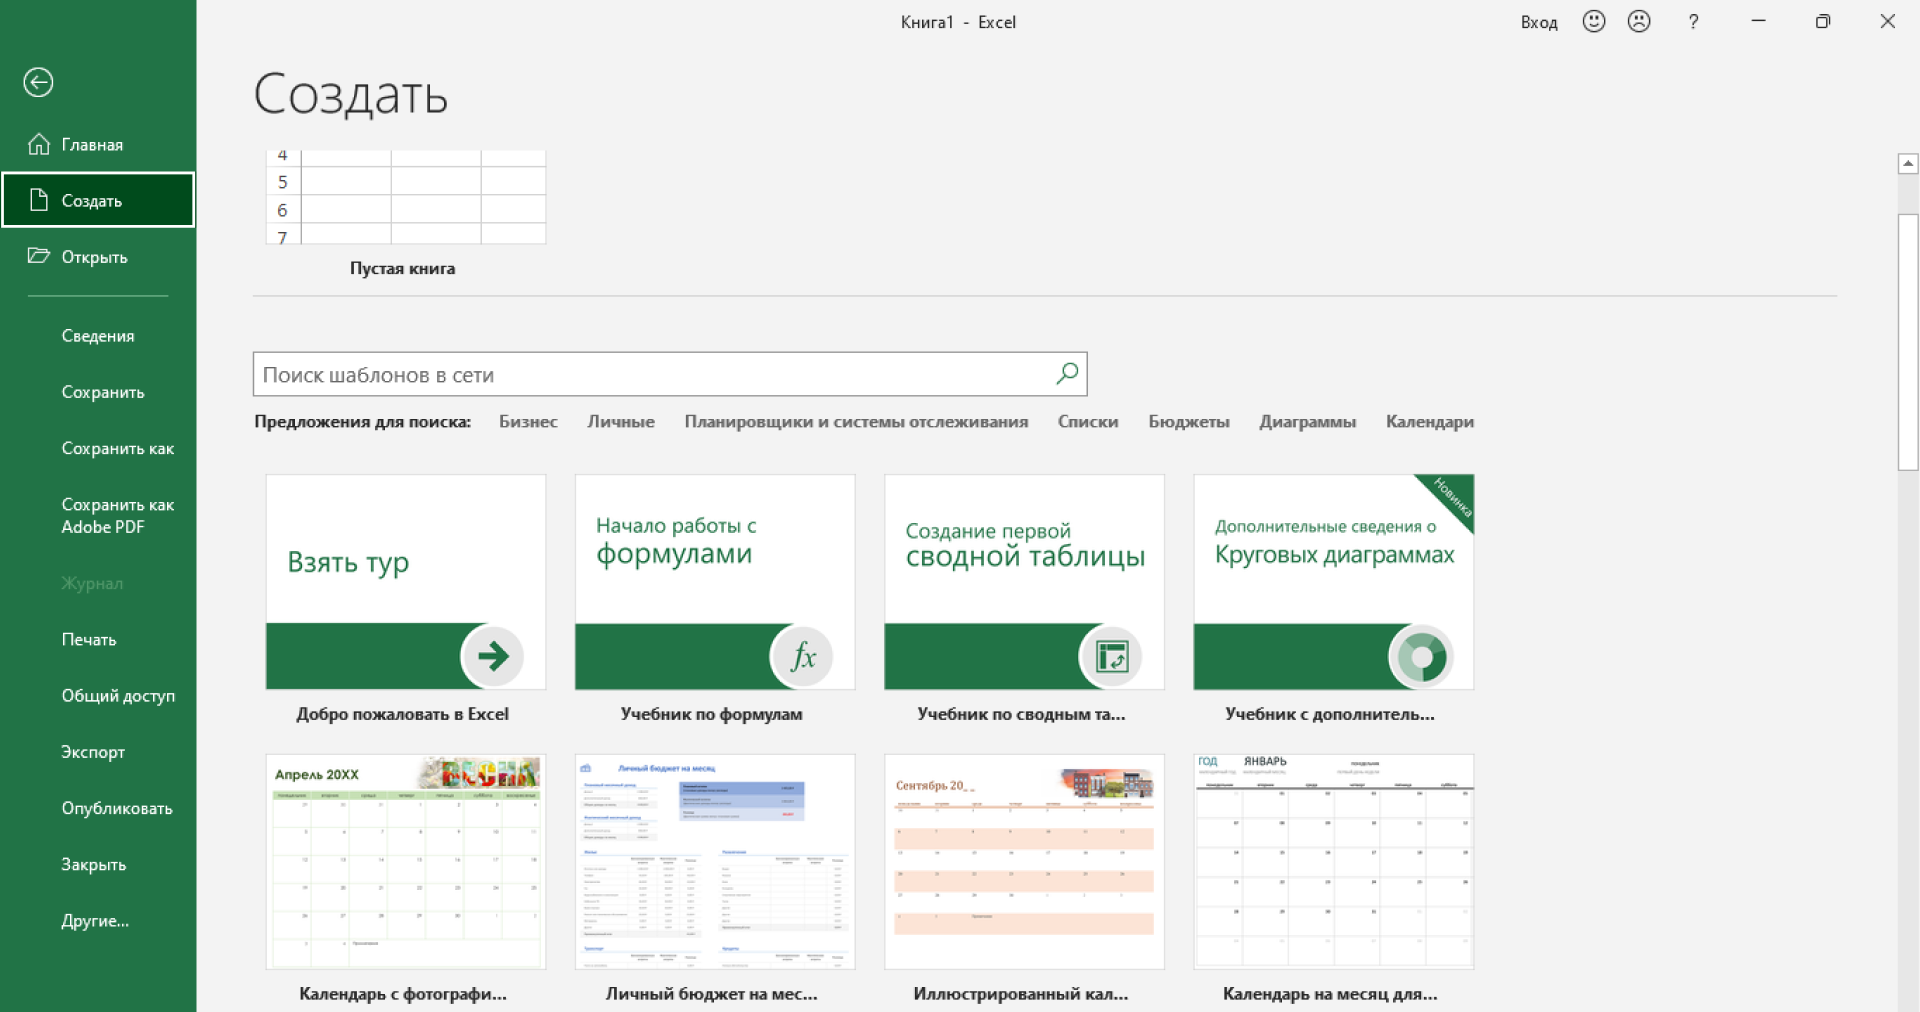Click the magnifier search icon
The width and height of the screenshot is (1920, 1012).
pyautogui.click(x=1067, y=374)
